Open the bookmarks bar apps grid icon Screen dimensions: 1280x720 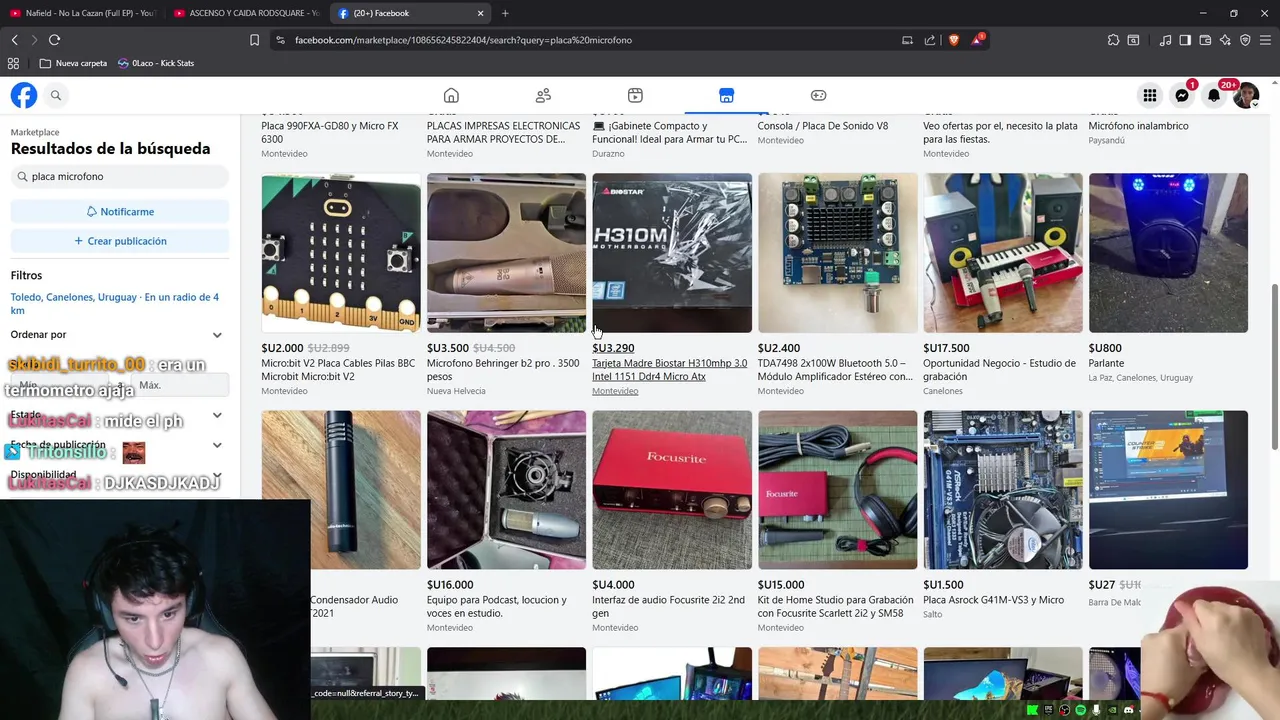click(x=13, y=63)
